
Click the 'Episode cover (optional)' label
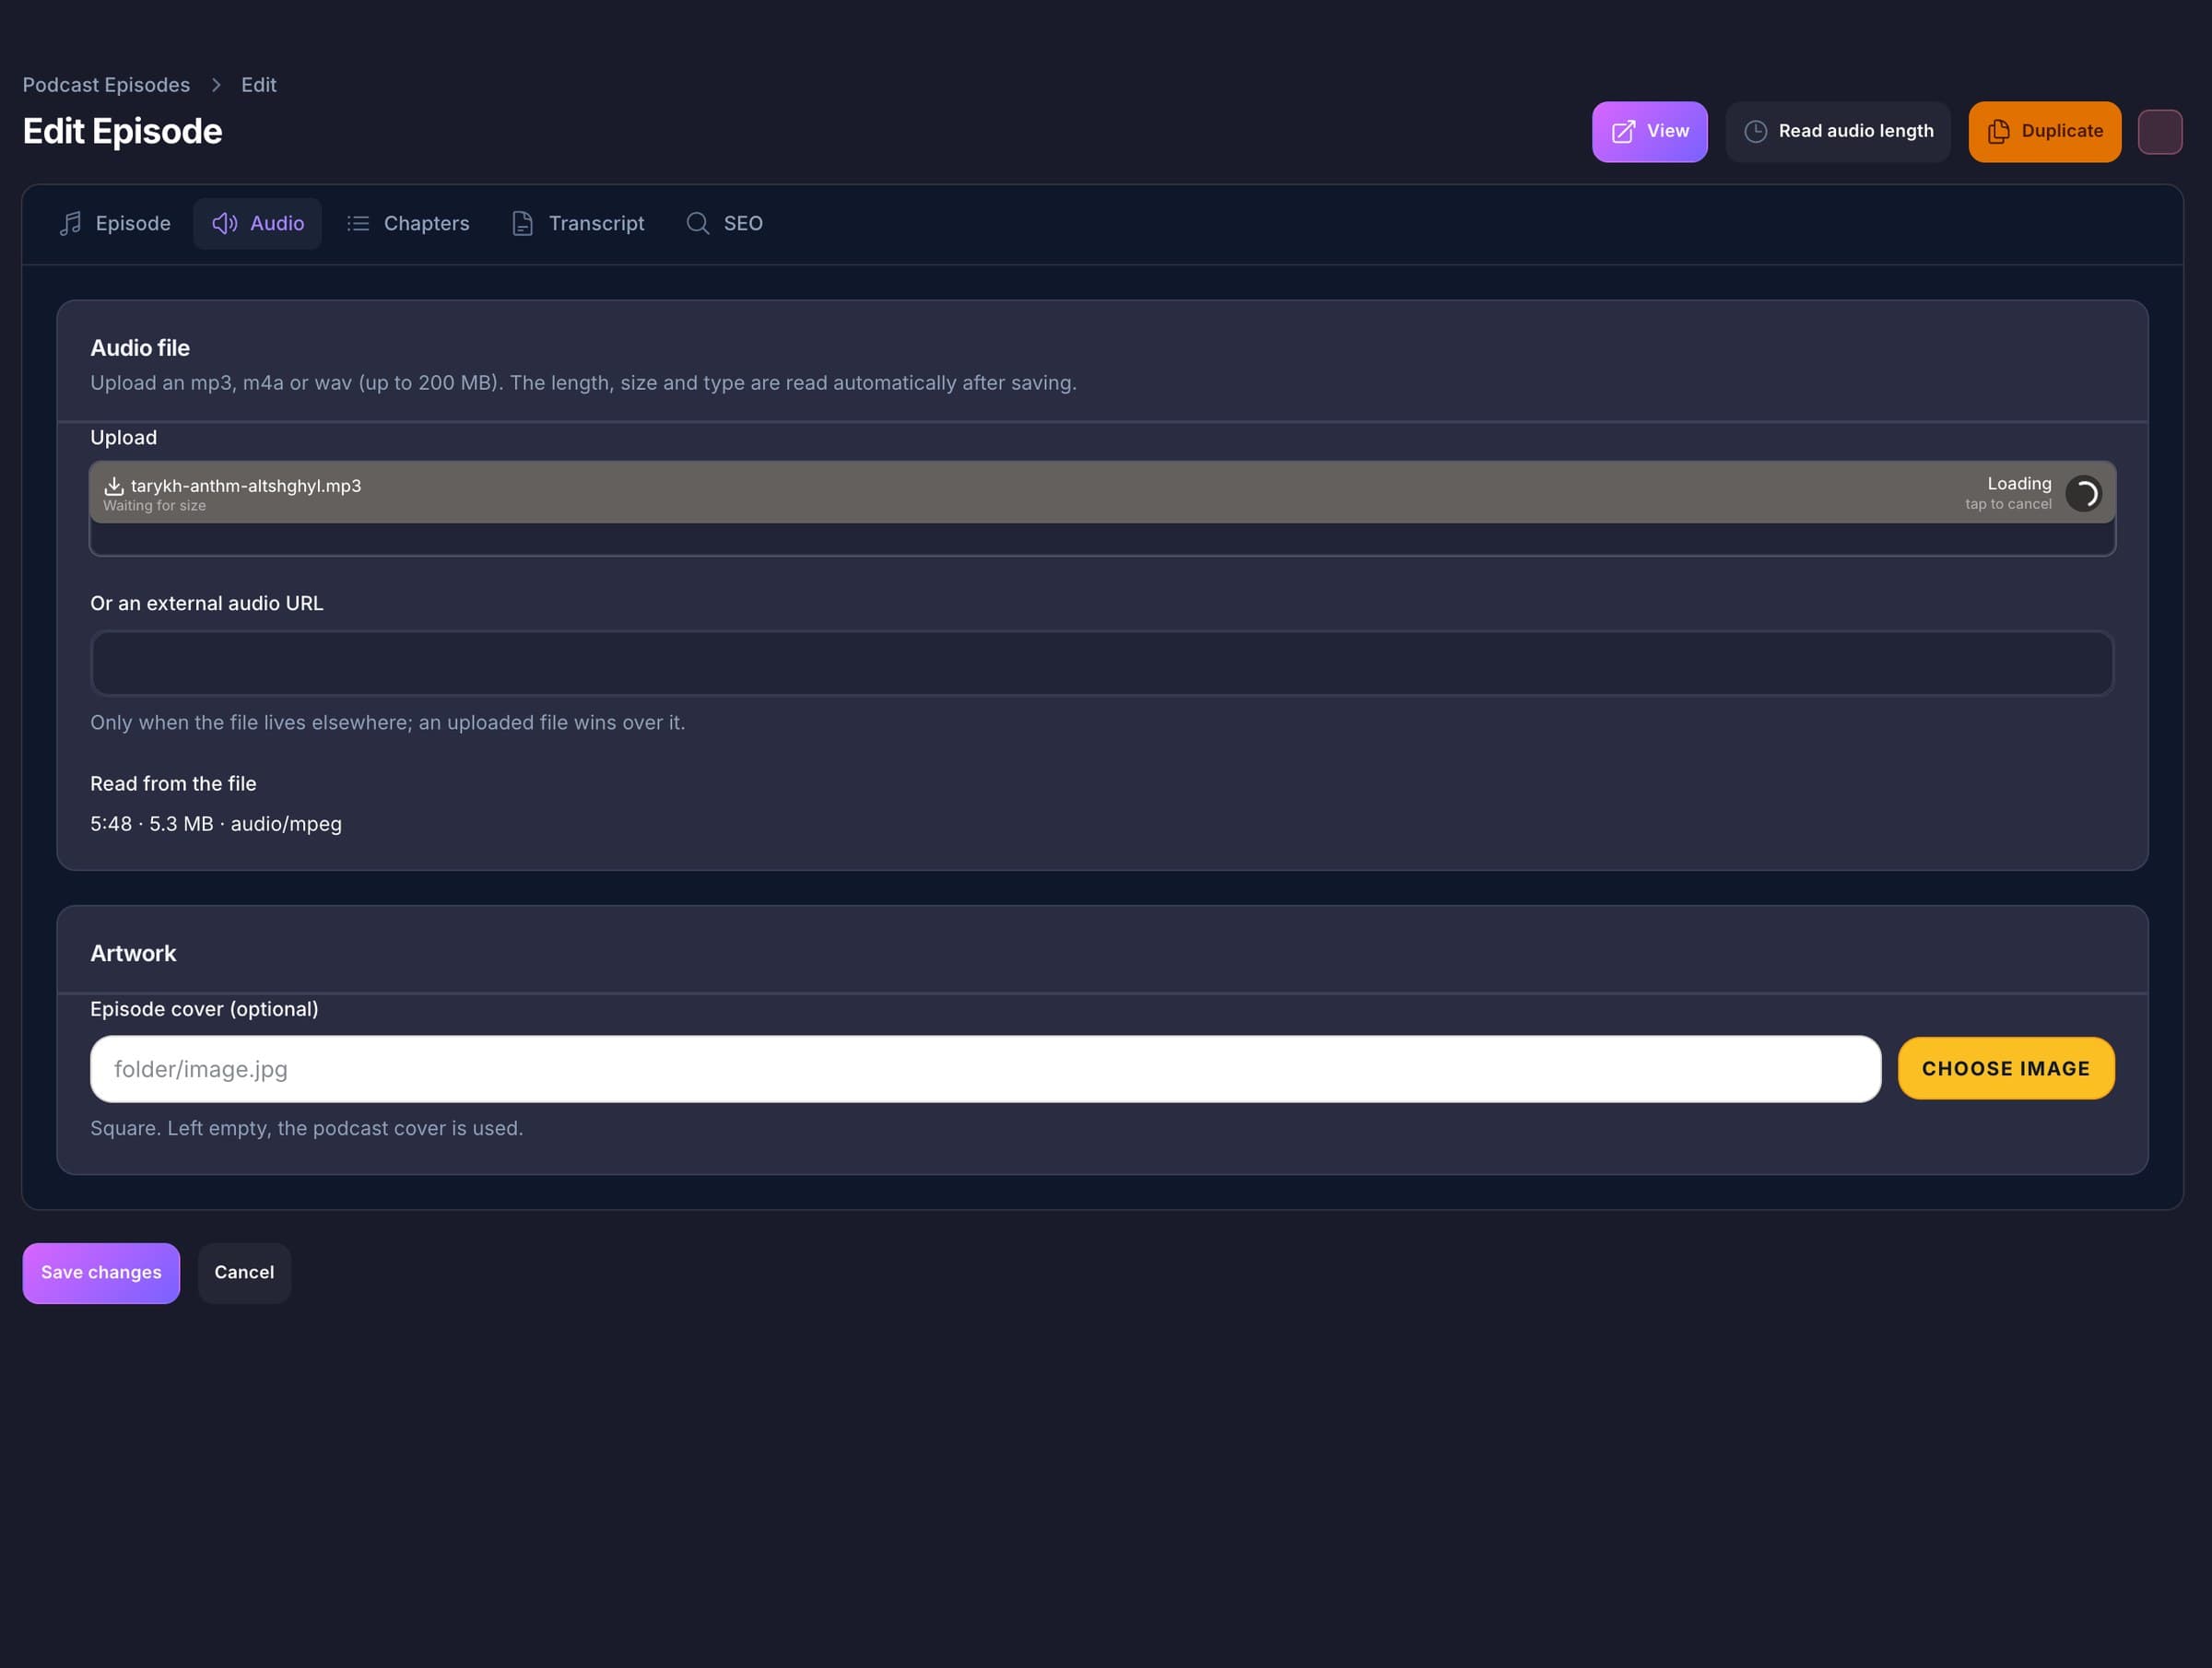click(x=204, y=1009)
